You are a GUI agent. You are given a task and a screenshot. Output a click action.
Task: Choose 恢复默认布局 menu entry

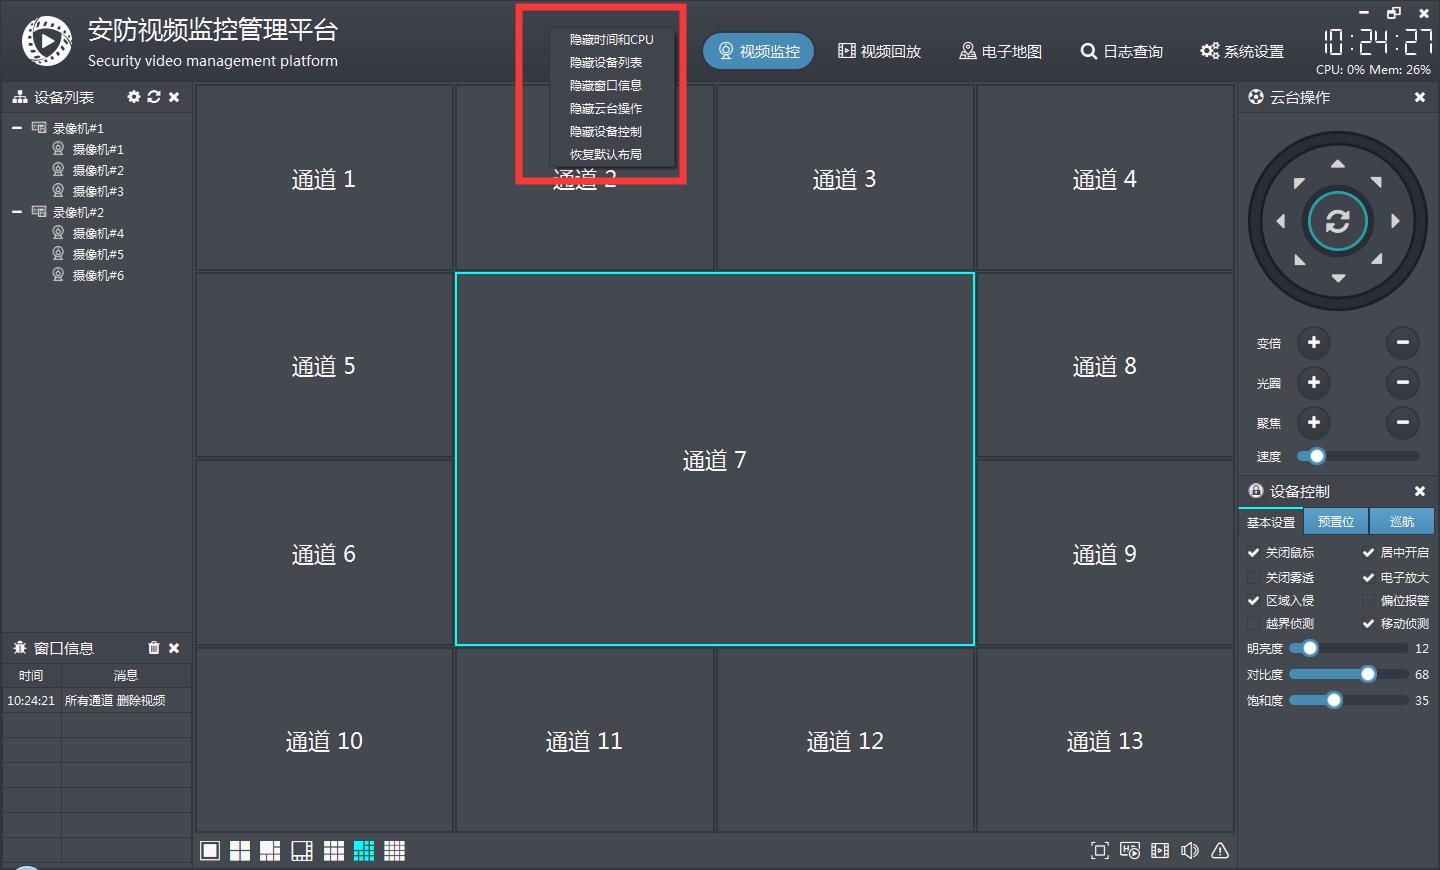(612, 155)
